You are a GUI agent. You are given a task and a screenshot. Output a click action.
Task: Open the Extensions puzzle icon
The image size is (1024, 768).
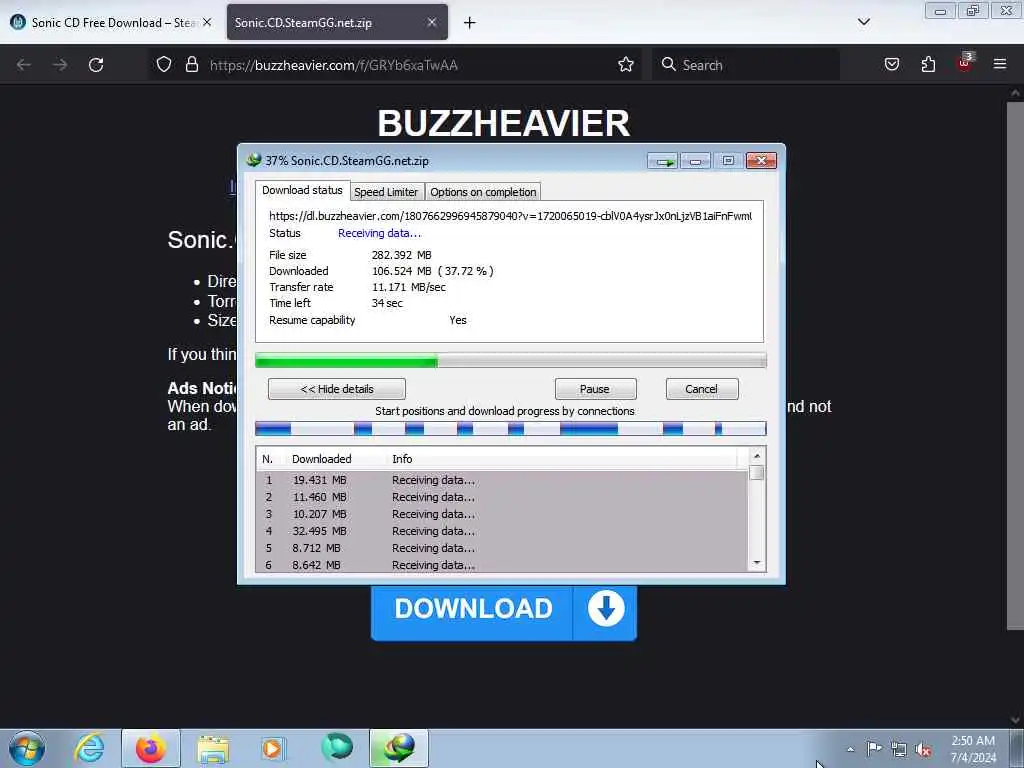[928, 64]
